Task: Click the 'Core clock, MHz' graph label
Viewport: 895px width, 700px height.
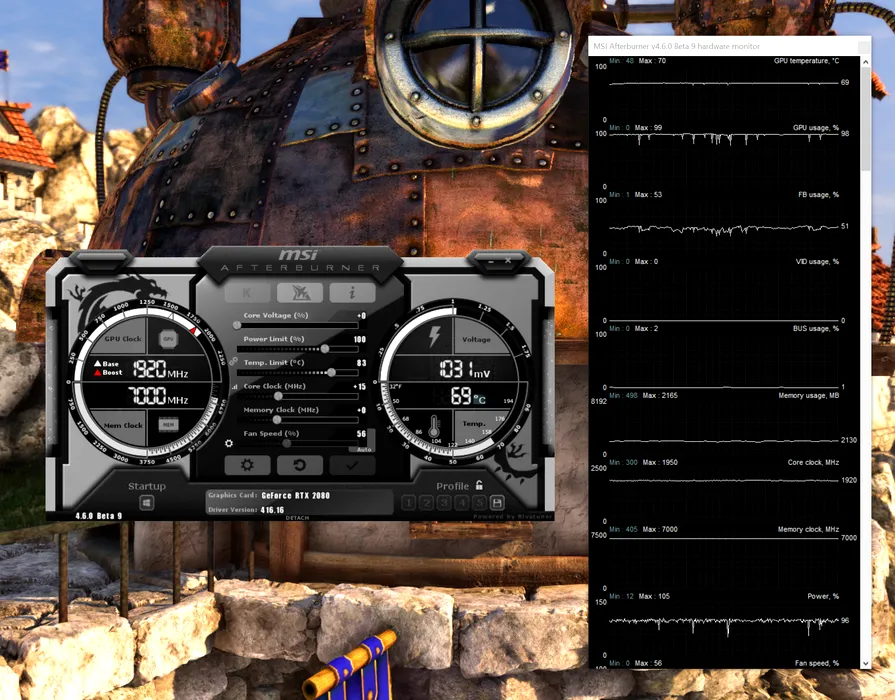Action: (x=813, y=462)
